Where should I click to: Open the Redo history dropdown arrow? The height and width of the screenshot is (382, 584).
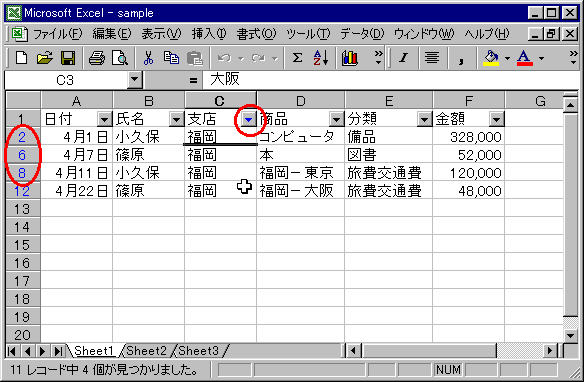(275, 58)
